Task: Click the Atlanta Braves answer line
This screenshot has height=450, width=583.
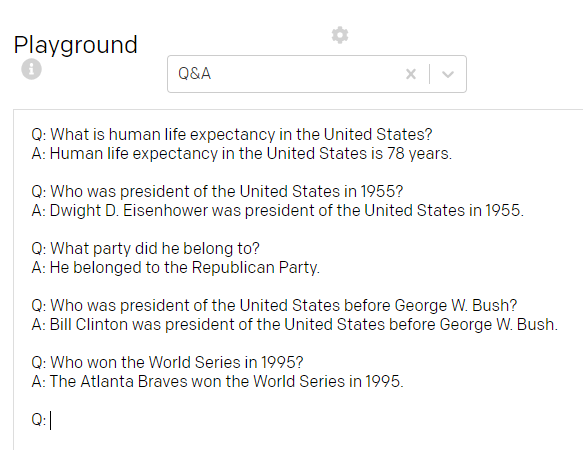Action: pos(218,381)
